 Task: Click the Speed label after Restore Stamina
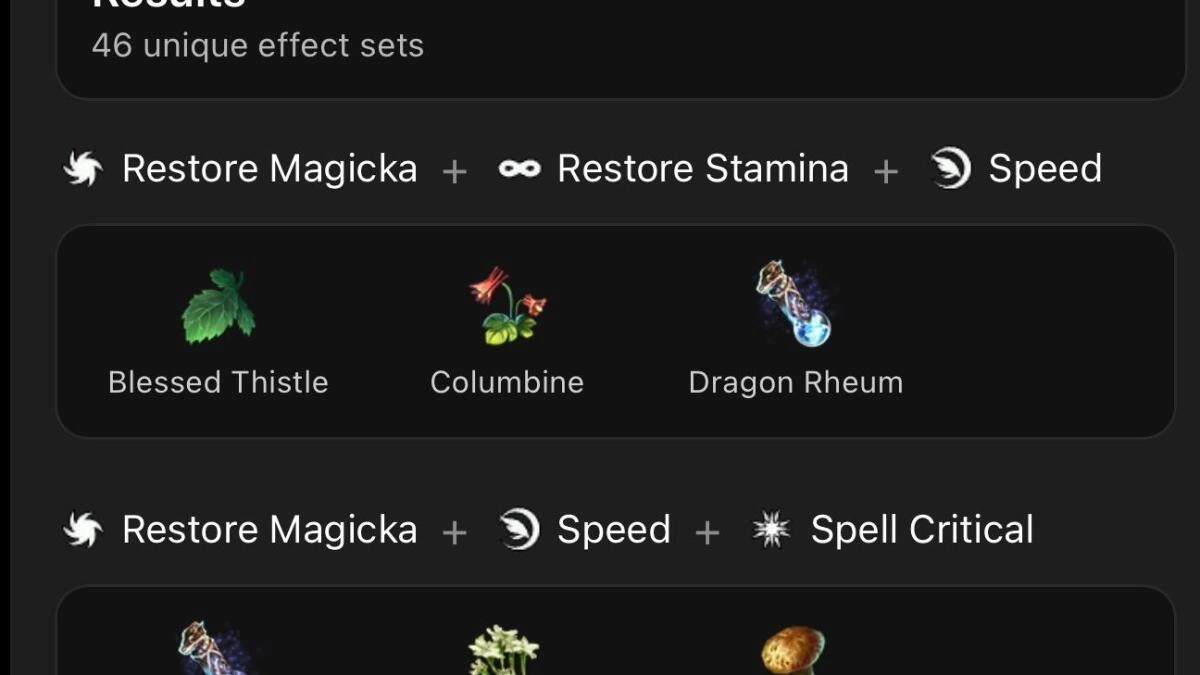tap(1045, 169)
